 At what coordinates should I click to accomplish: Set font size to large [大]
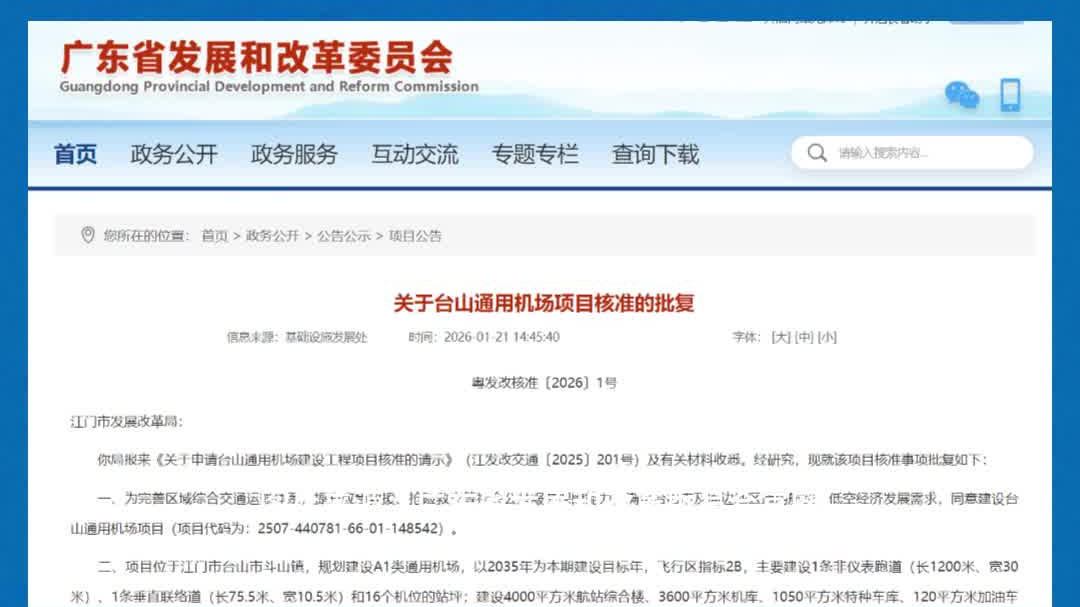(780, 337)
